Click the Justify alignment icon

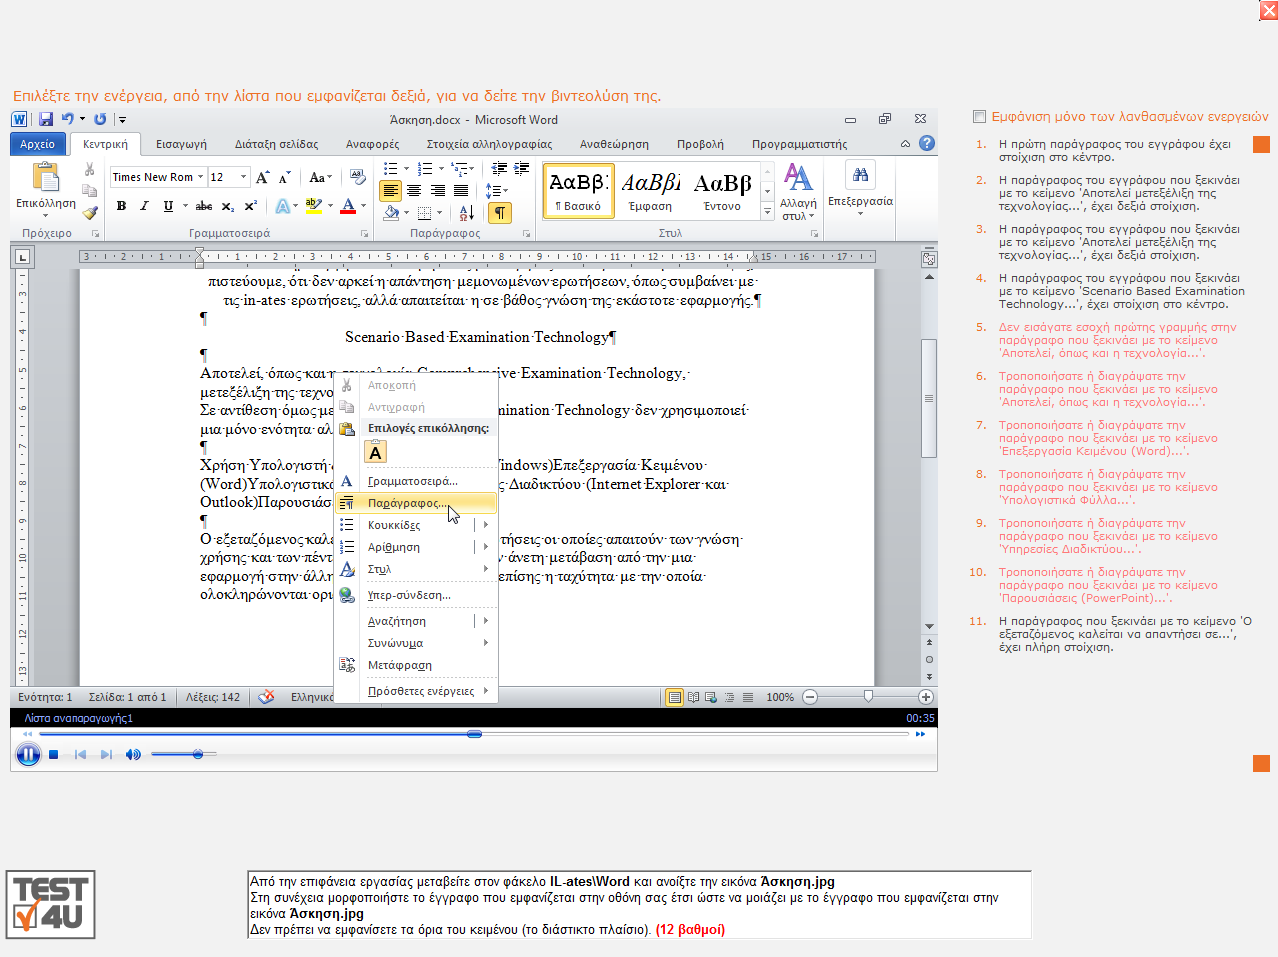point(461,191)
